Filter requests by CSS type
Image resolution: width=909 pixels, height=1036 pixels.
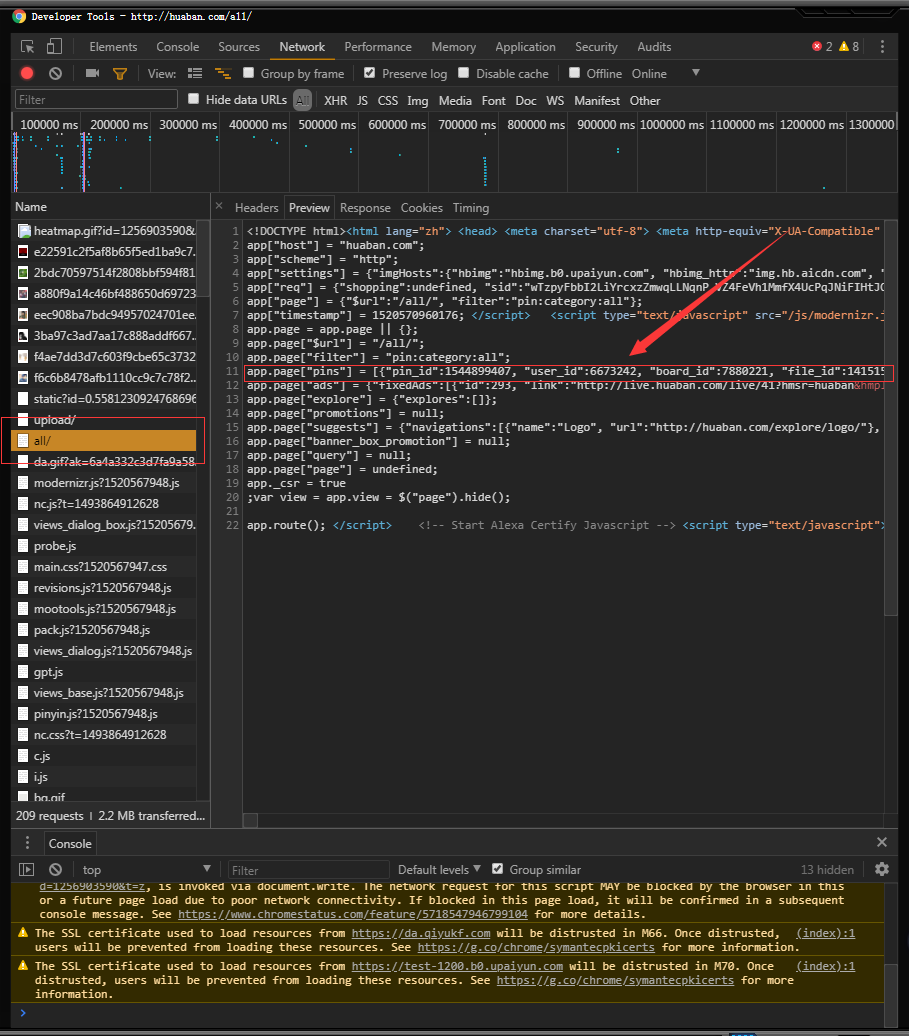tap(388, 100)
